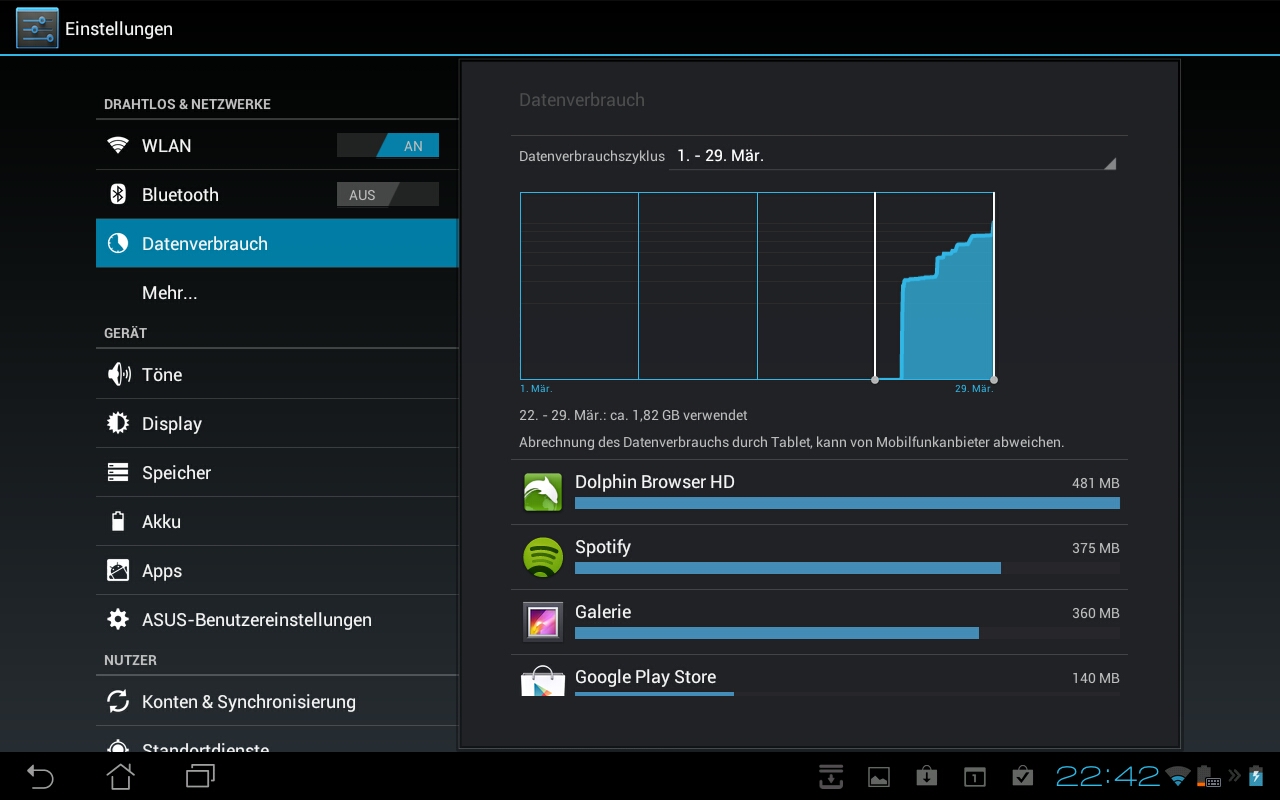1280x800 pixels.
Task: Click the 375 MB value
Action: point(1095,548)
